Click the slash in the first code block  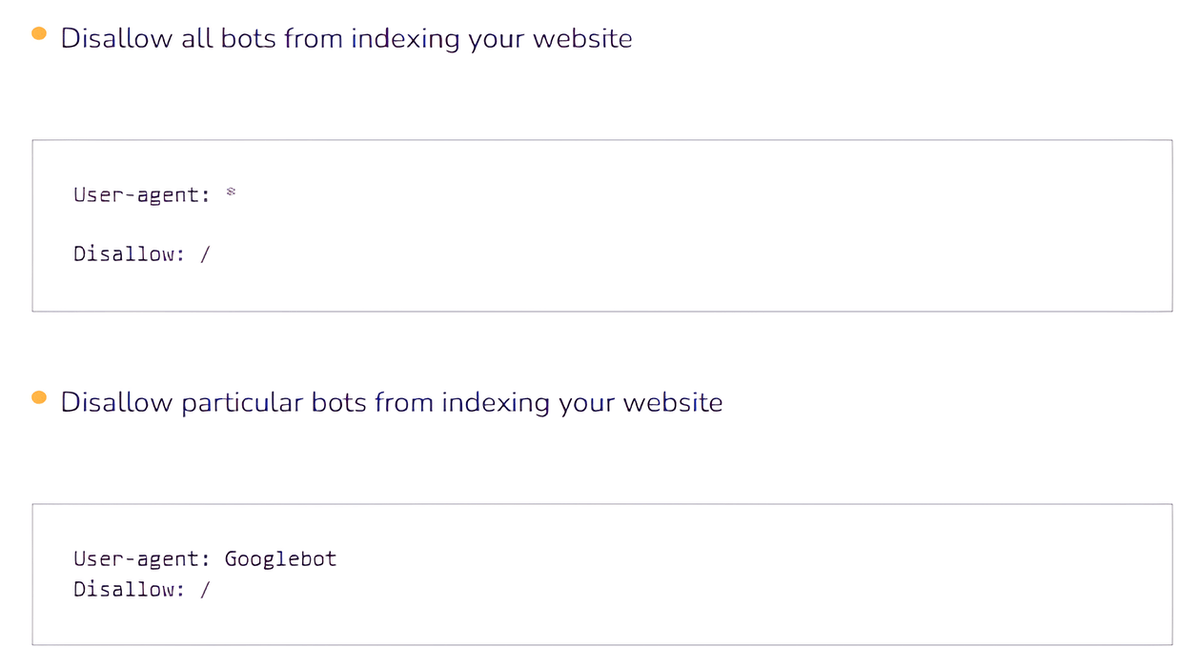coord(204,254)
